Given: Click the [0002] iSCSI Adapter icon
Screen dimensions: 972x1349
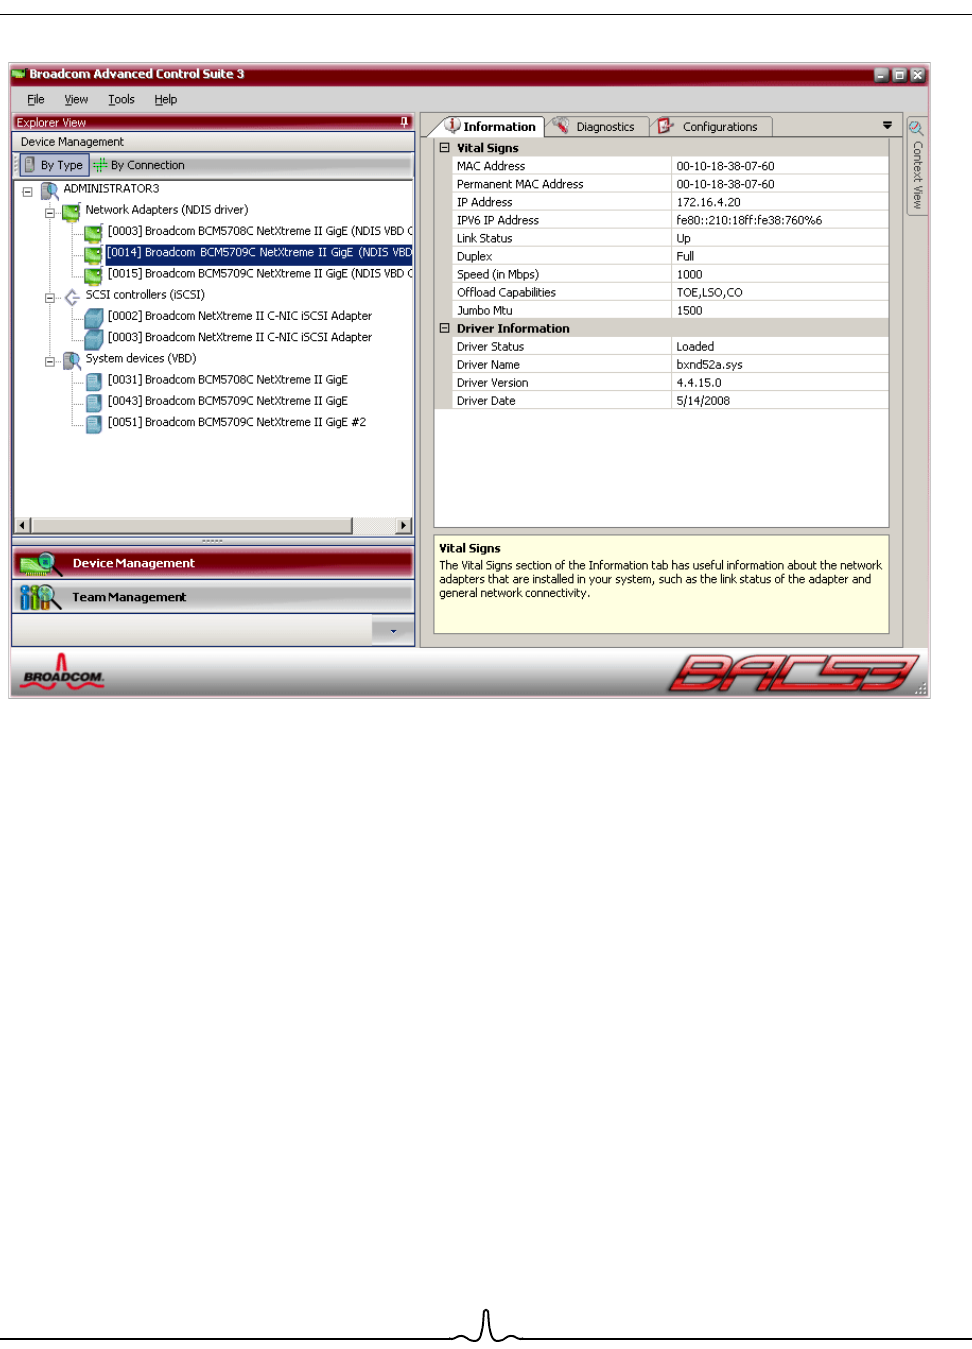Looking at the screenshot, I should click(93, 318).
